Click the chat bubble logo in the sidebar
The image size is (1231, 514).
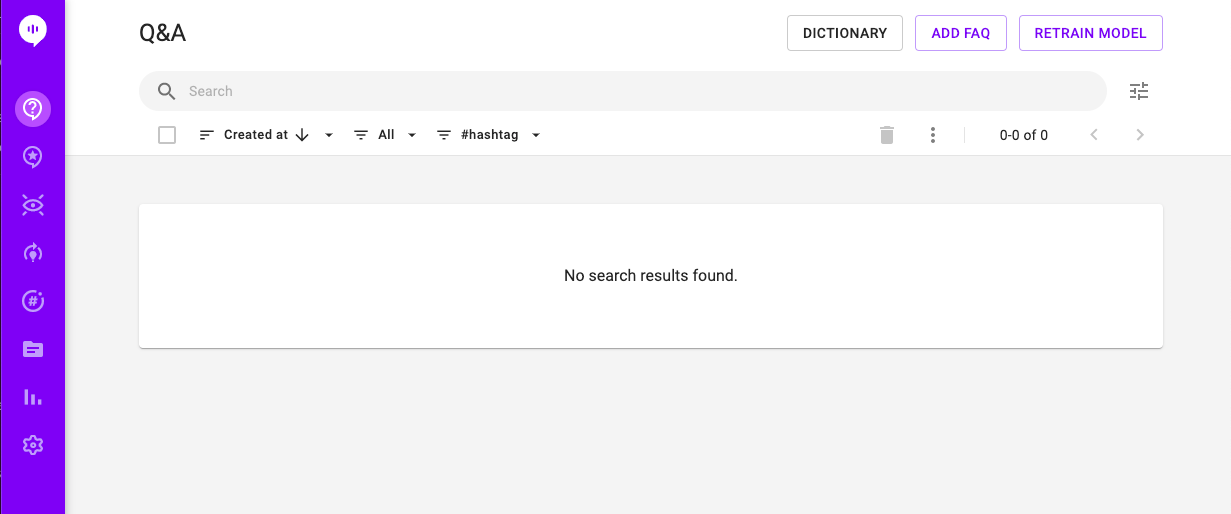(33, 31)
